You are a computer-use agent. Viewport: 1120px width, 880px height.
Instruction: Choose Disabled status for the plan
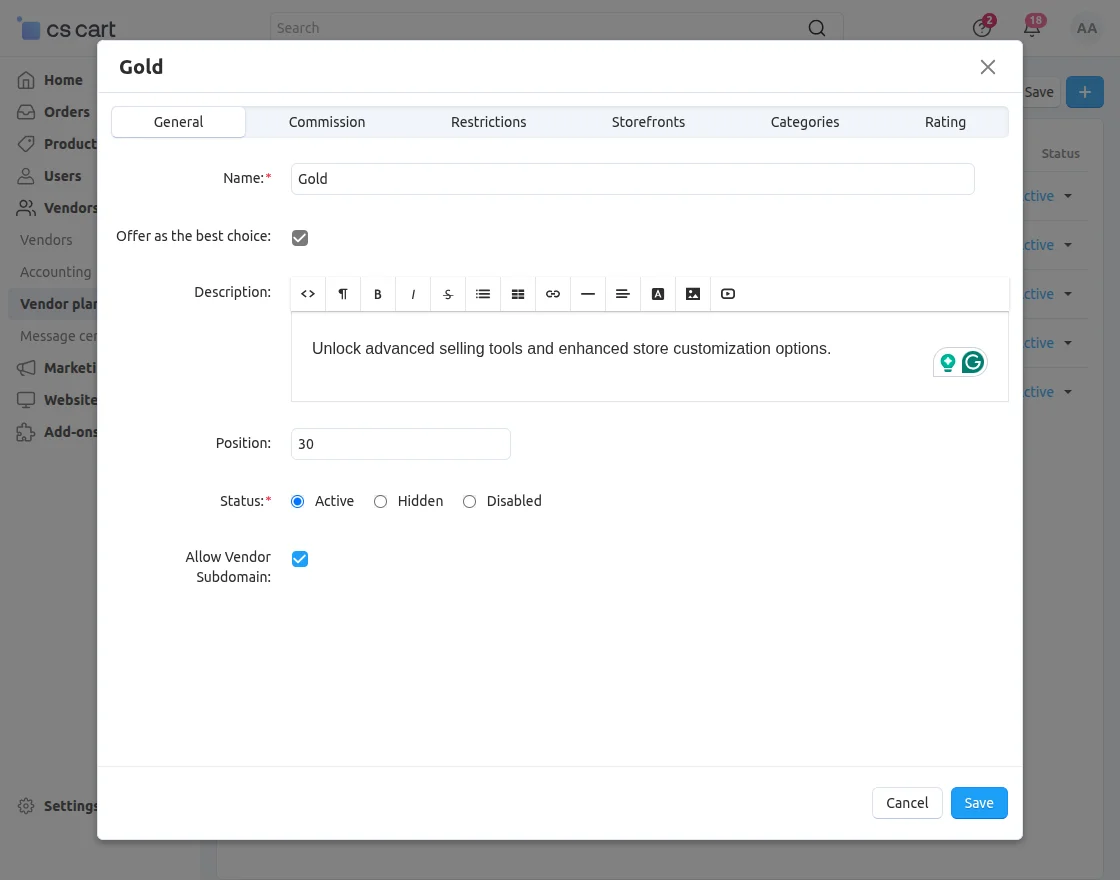[x=469, y=501]
